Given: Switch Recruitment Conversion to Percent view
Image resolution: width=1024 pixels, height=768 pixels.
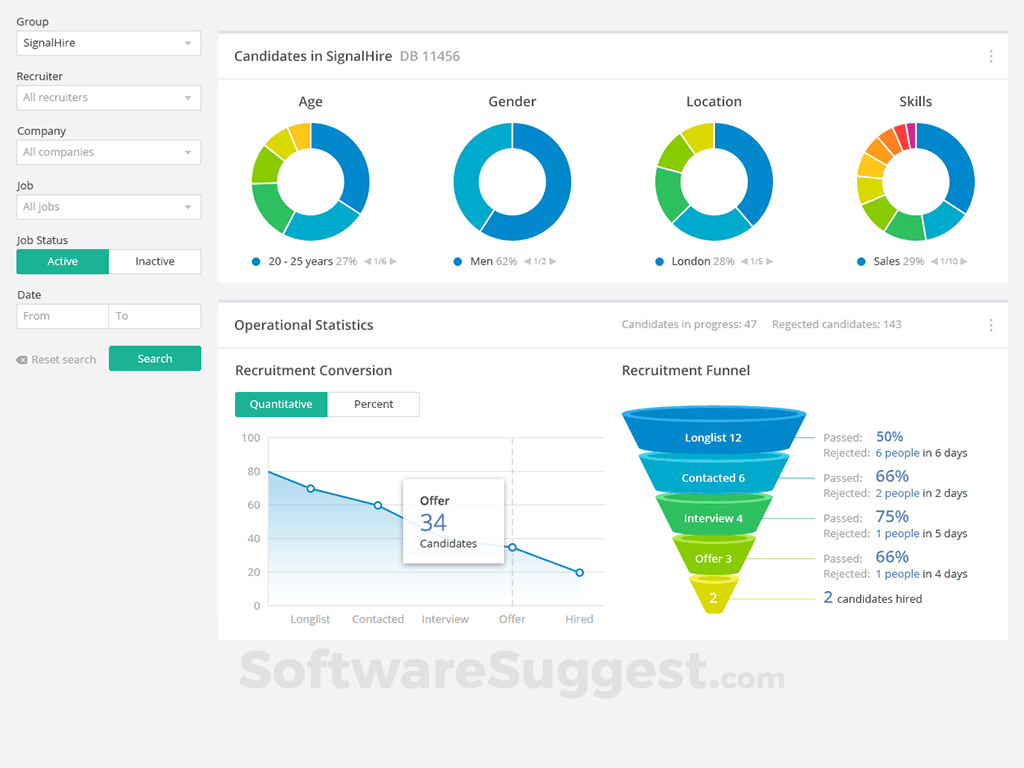Looking at the screenshot, I should coord(374,404).
